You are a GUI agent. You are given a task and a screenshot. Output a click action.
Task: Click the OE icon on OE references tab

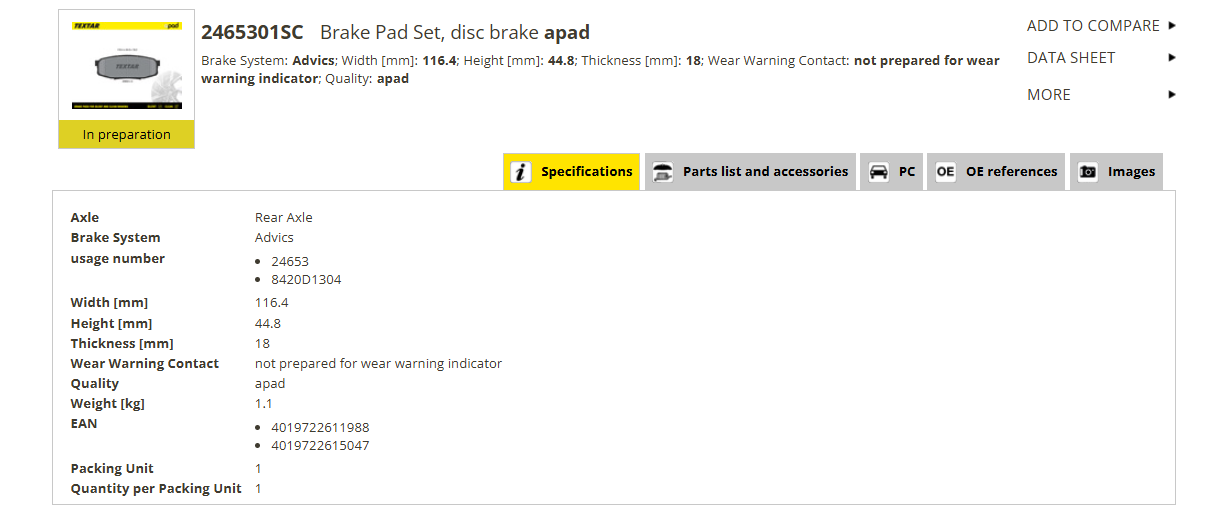coord(945,172)
